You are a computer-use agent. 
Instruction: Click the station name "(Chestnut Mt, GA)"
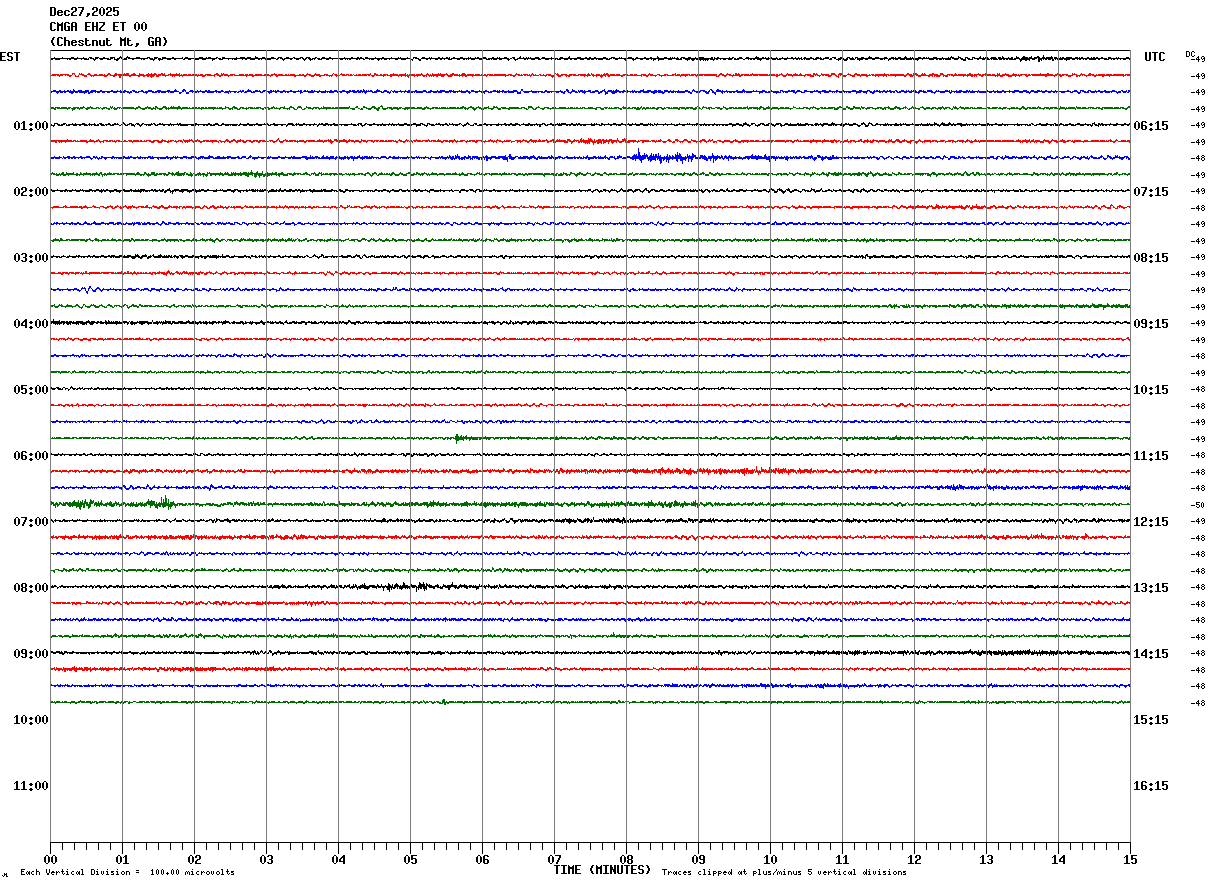(109, 42)
